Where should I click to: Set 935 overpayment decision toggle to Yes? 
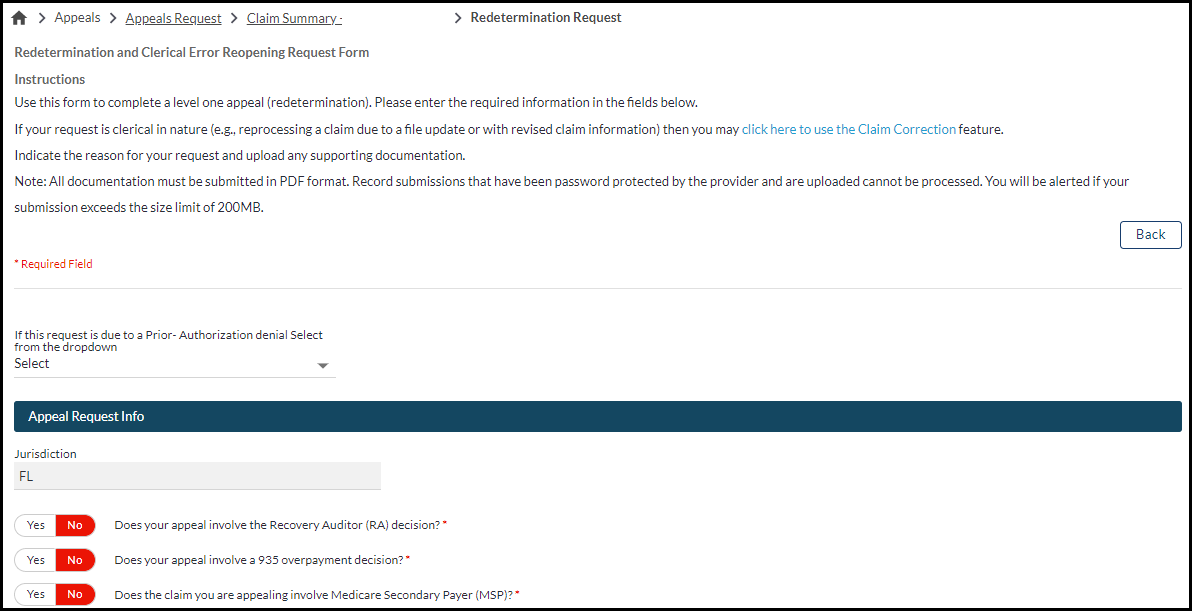36,560
